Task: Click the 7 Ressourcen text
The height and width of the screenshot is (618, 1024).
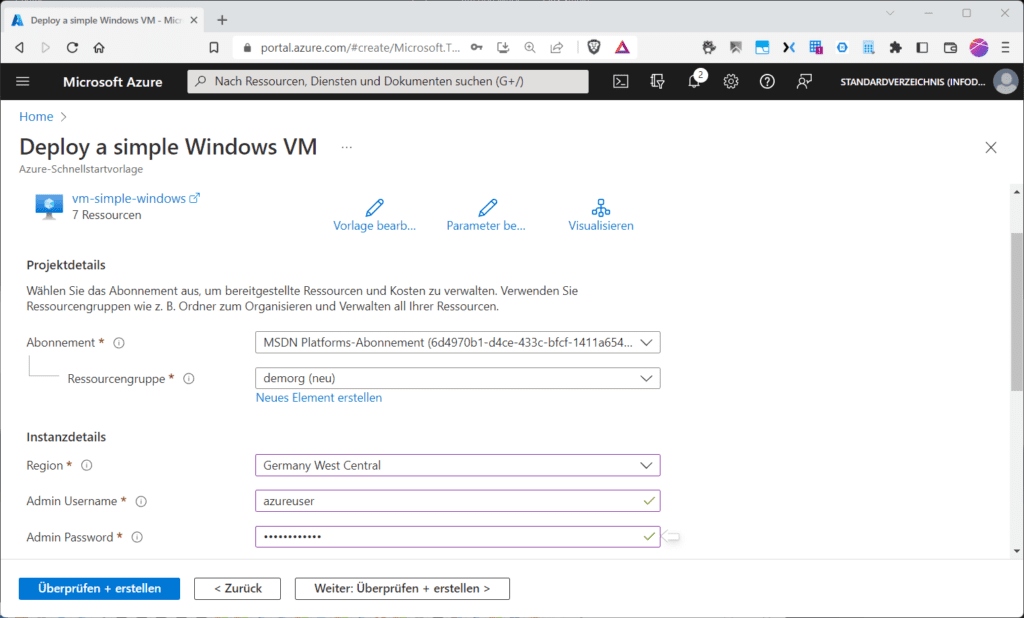Action: point(106,215)
